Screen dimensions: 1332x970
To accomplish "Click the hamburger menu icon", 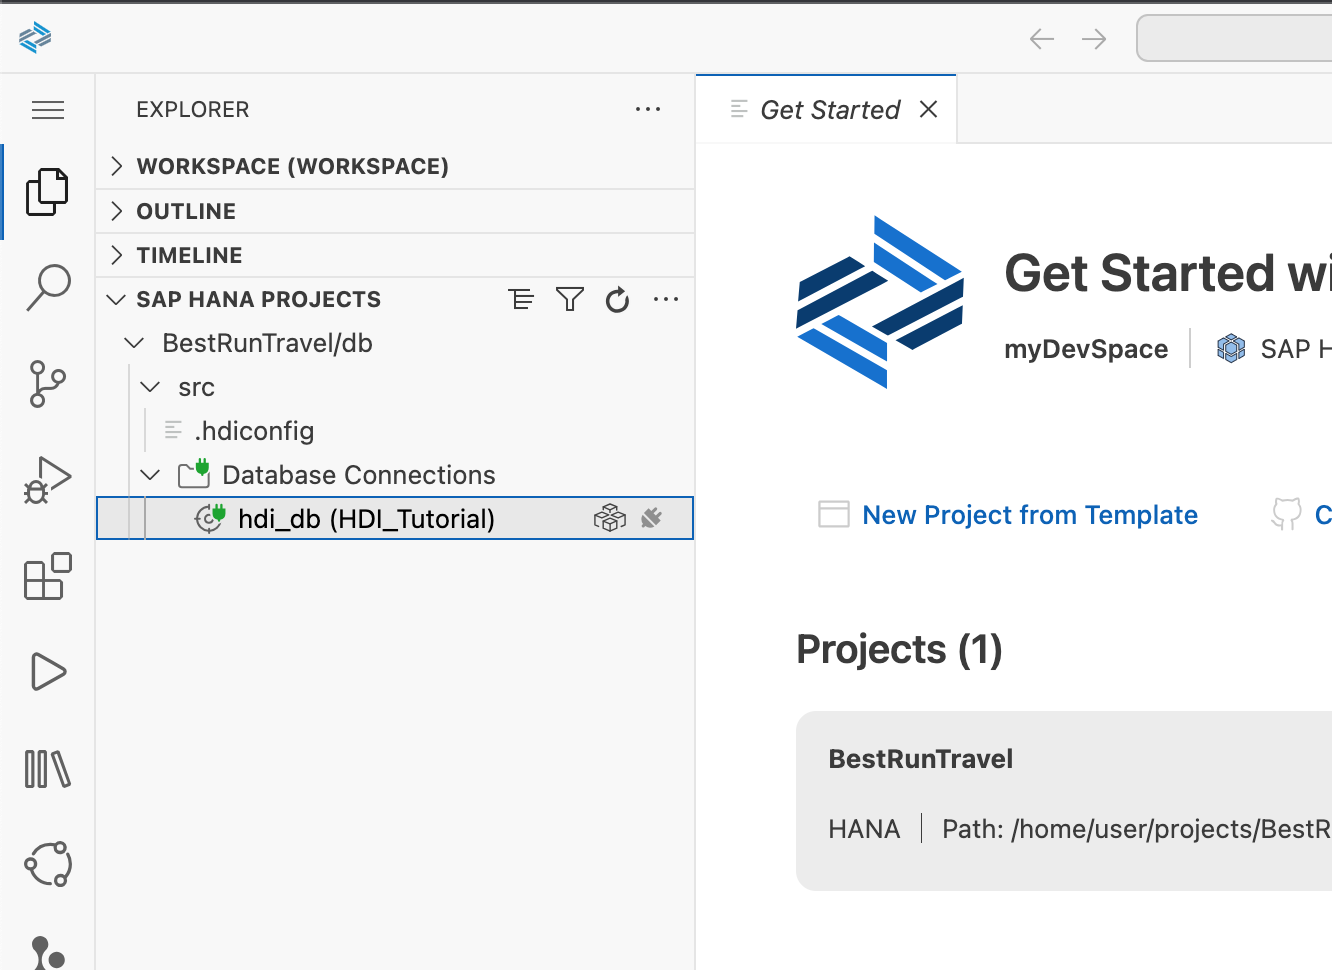I will click(48, 110).
